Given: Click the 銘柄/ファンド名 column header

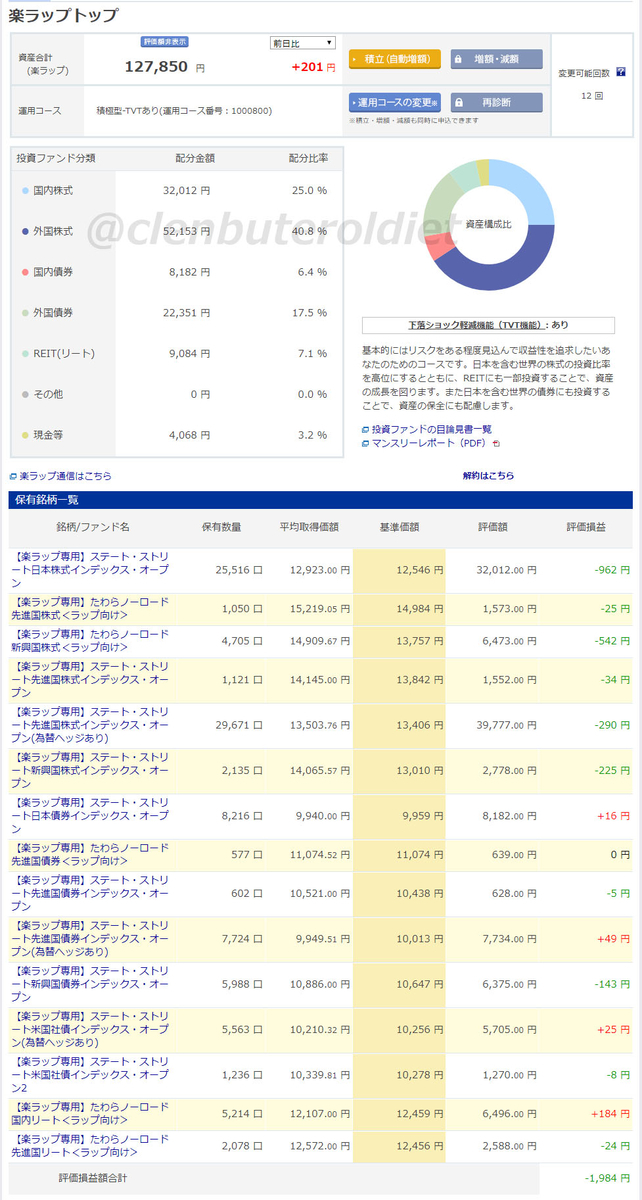Looking at the screenshot, I should (93, 526).
